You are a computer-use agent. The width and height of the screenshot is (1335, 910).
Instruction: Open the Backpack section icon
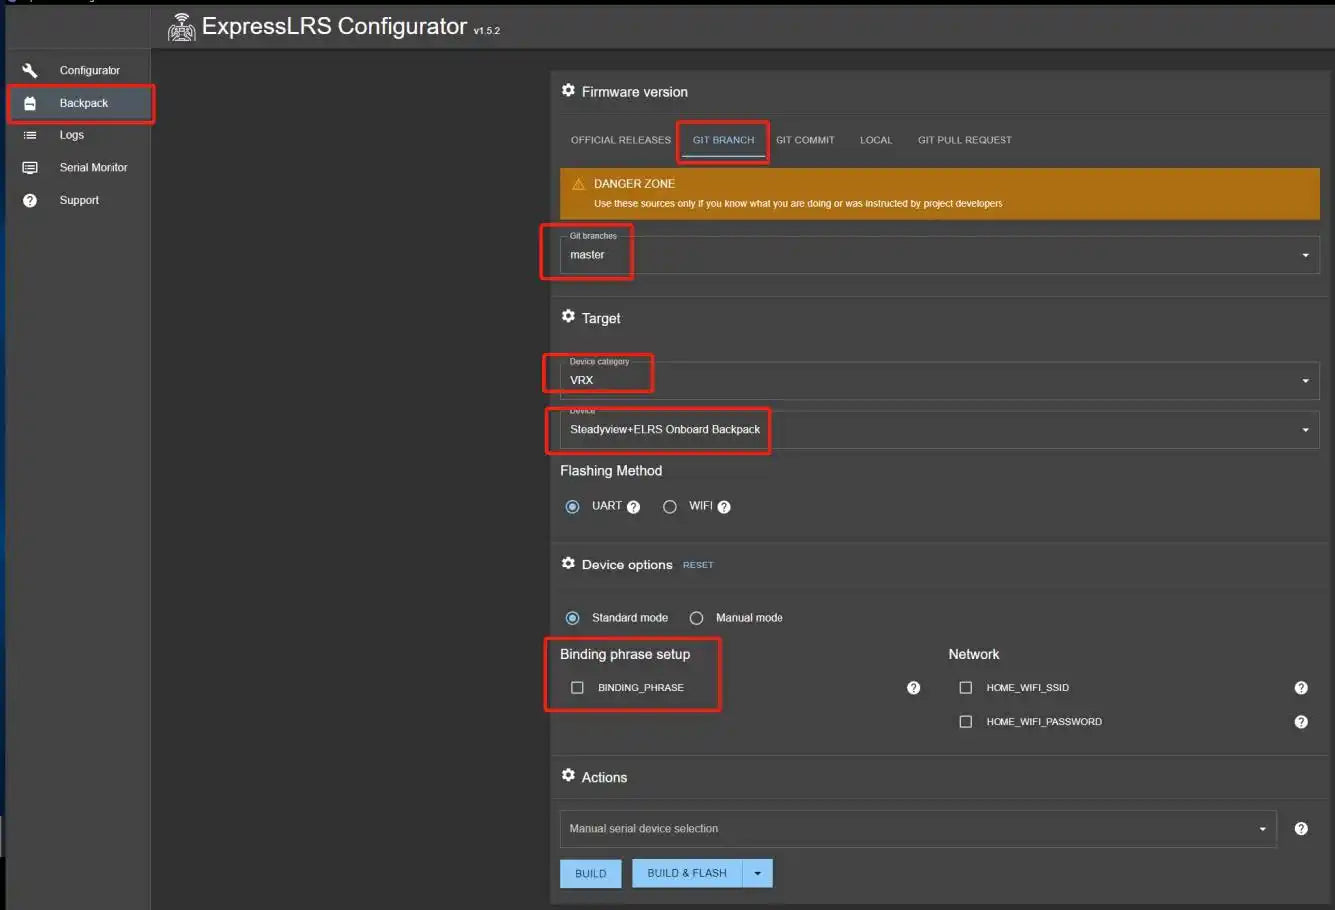[30, 103]
